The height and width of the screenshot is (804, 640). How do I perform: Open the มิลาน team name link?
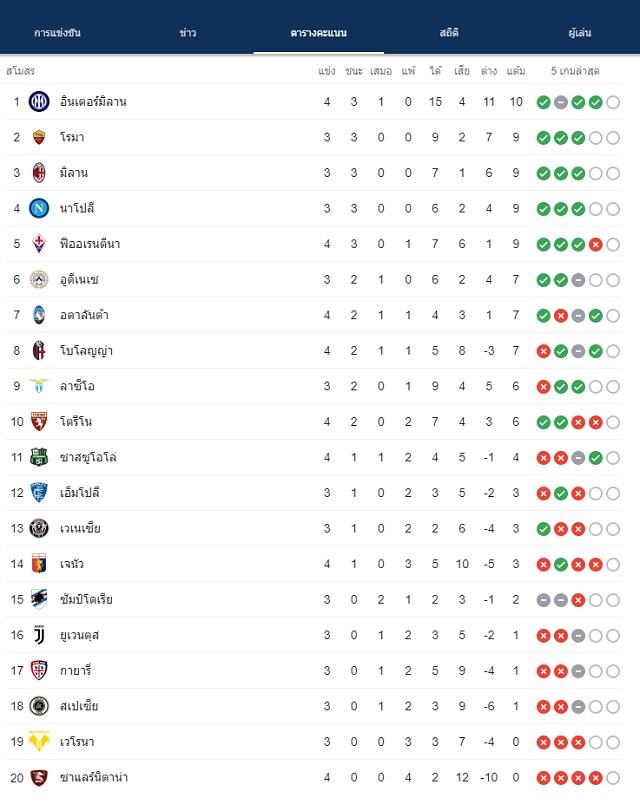[x=74, y=173]
